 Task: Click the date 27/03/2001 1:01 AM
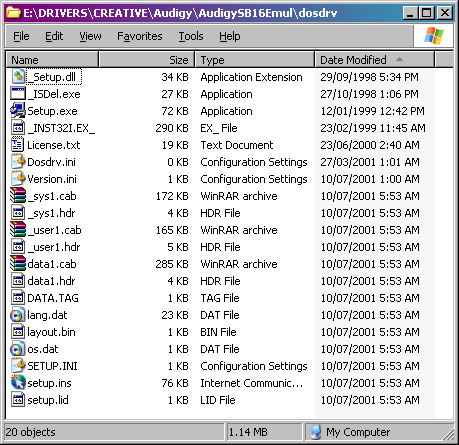(x=370, y=162)
